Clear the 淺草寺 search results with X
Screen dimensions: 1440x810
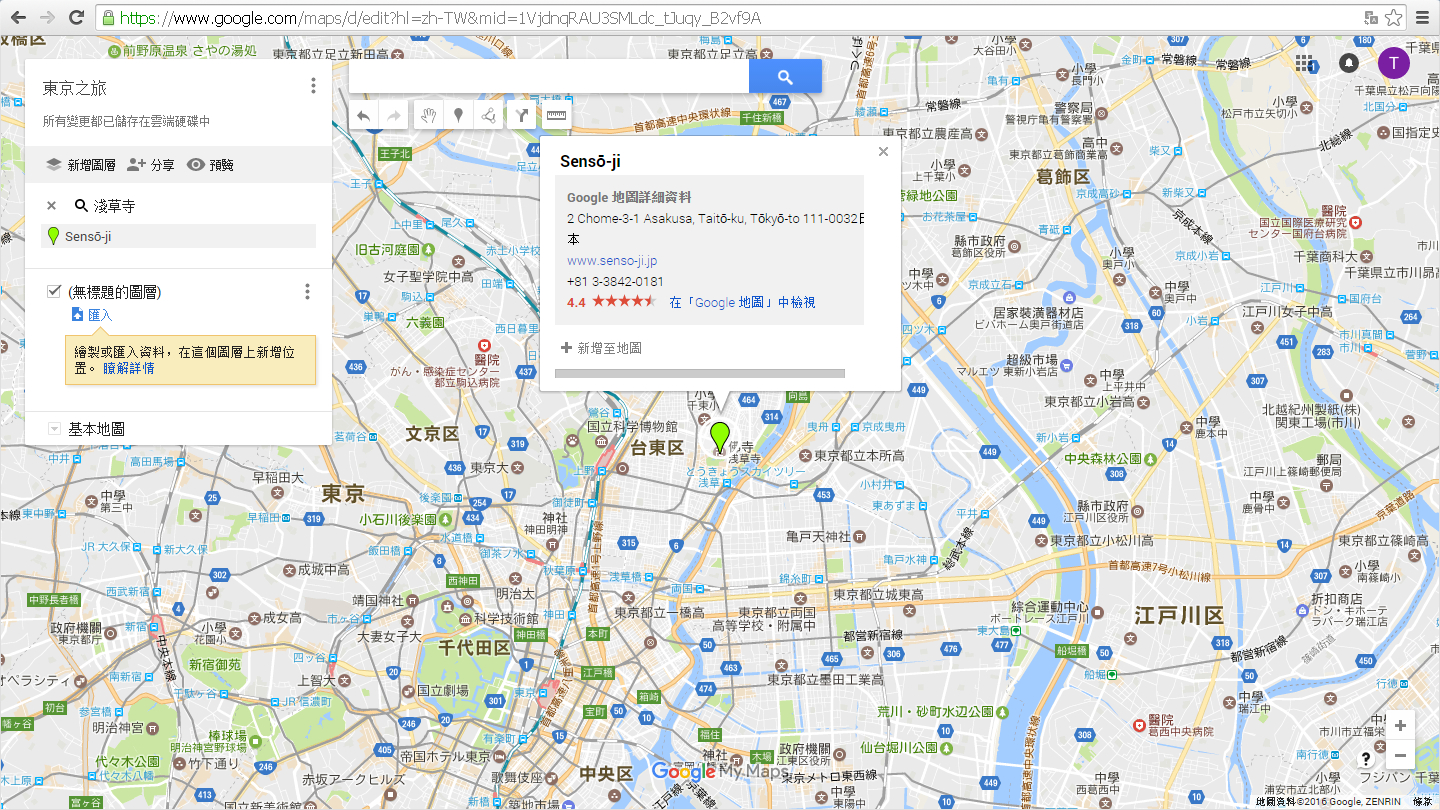click(51, 206)
